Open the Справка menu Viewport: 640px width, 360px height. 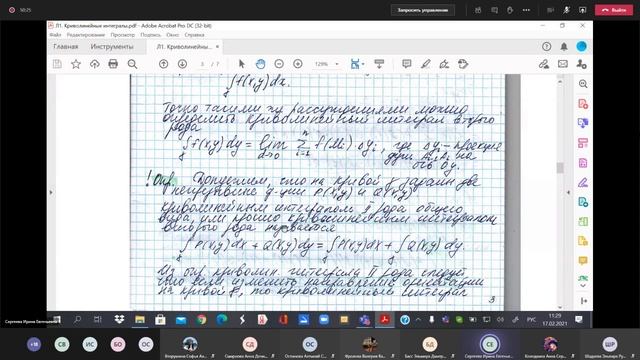point(194,35)
